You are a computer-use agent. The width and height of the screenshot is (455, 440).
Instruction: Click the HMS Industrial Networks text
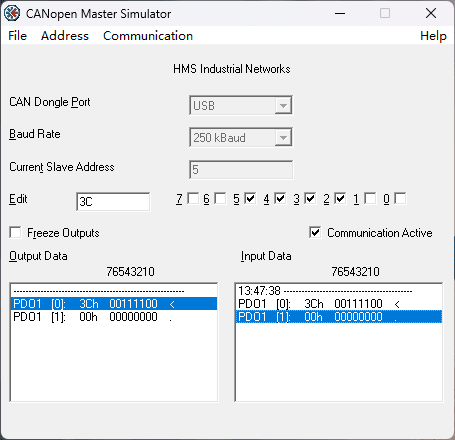pos(232,69)
